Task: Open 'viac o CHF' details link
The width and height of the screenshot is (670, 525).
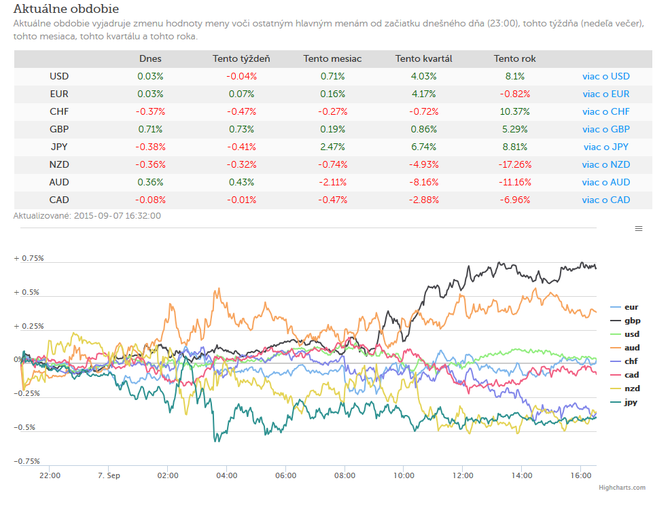Action: (x=606, y=111)
